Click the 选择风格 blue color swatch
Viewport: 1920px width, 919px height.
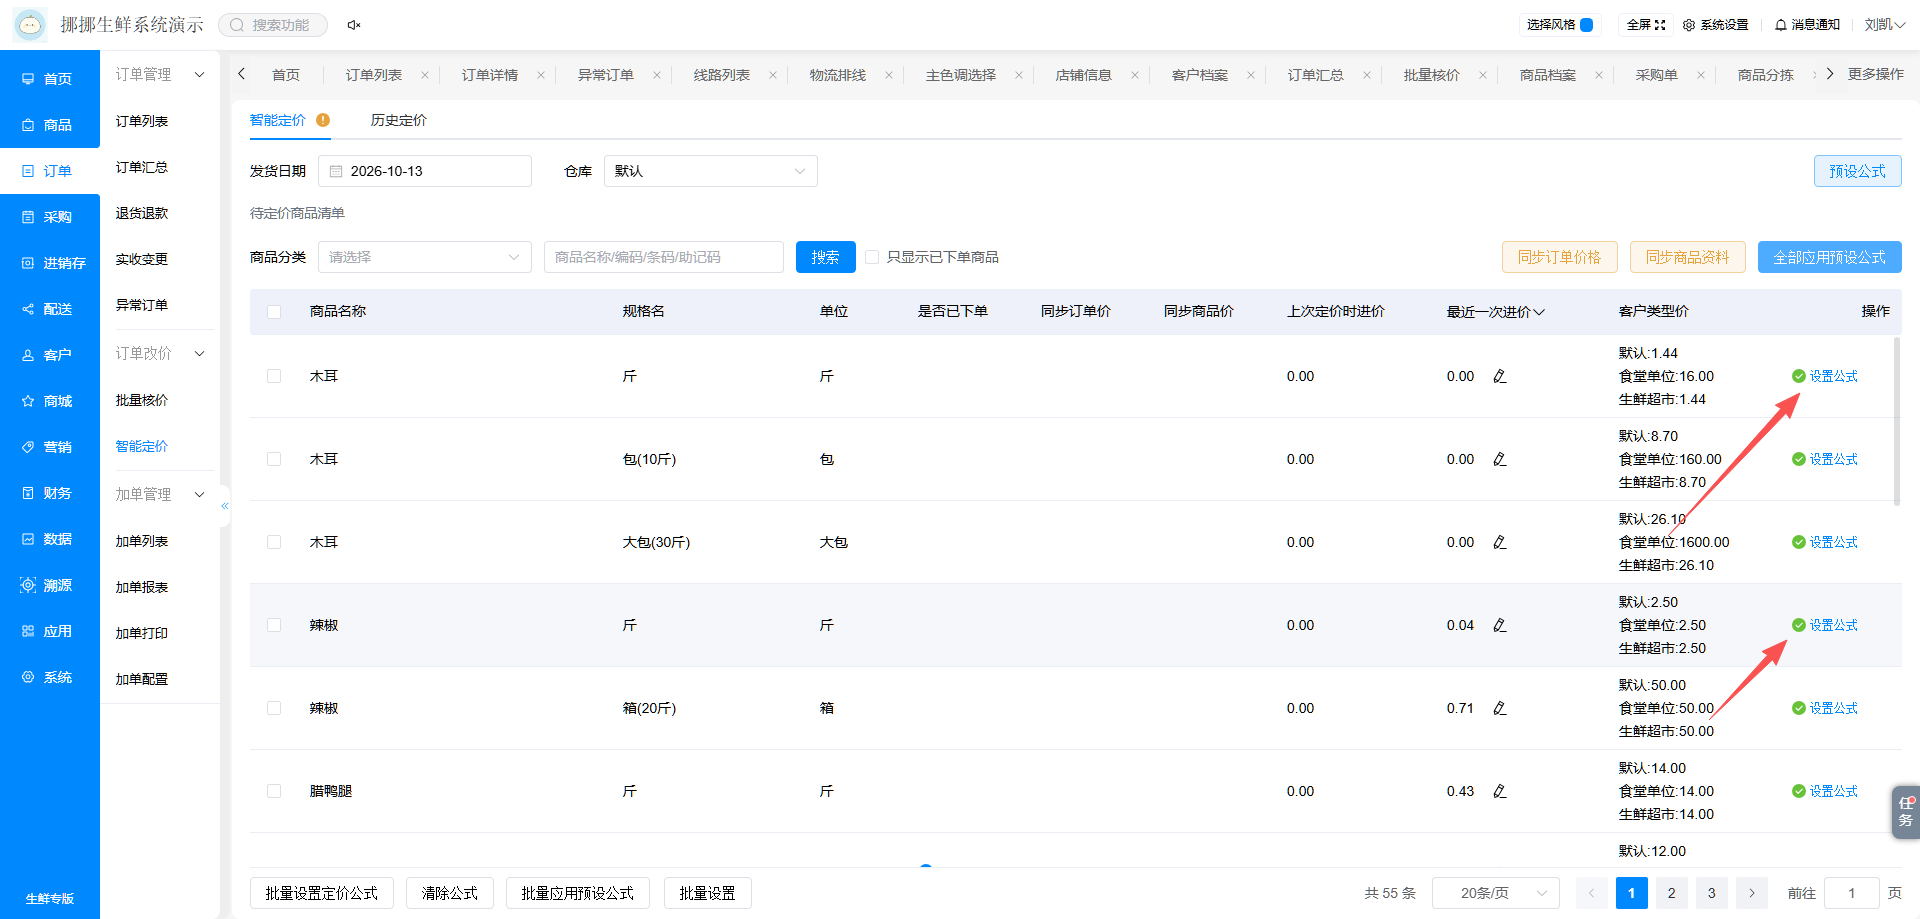[1586, 25]
